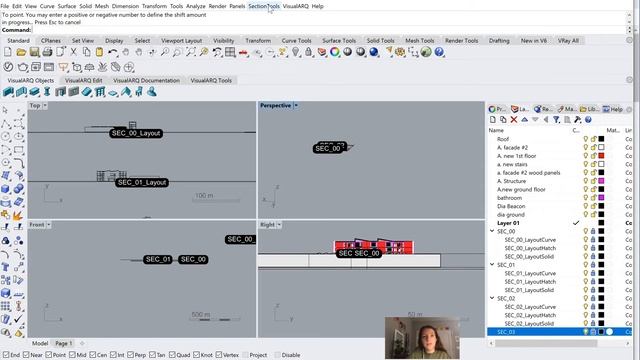Toggle visibility bulb of Roof layer
This screenshot has height=360, width=640.
pyautogui.click(x=585, y=139)
